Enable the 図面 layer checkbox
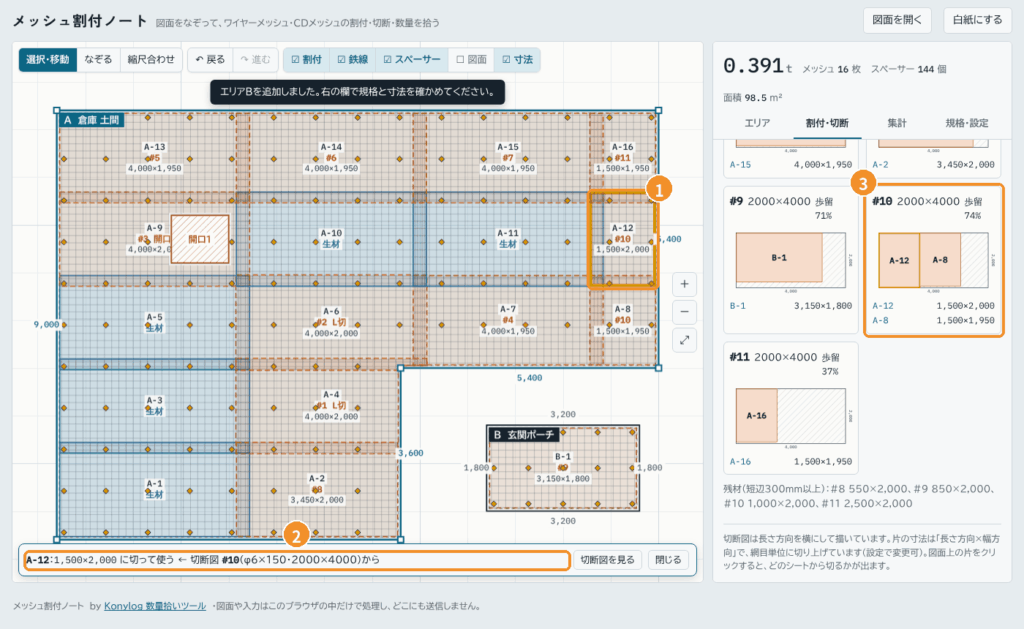 tap(472, 59)
